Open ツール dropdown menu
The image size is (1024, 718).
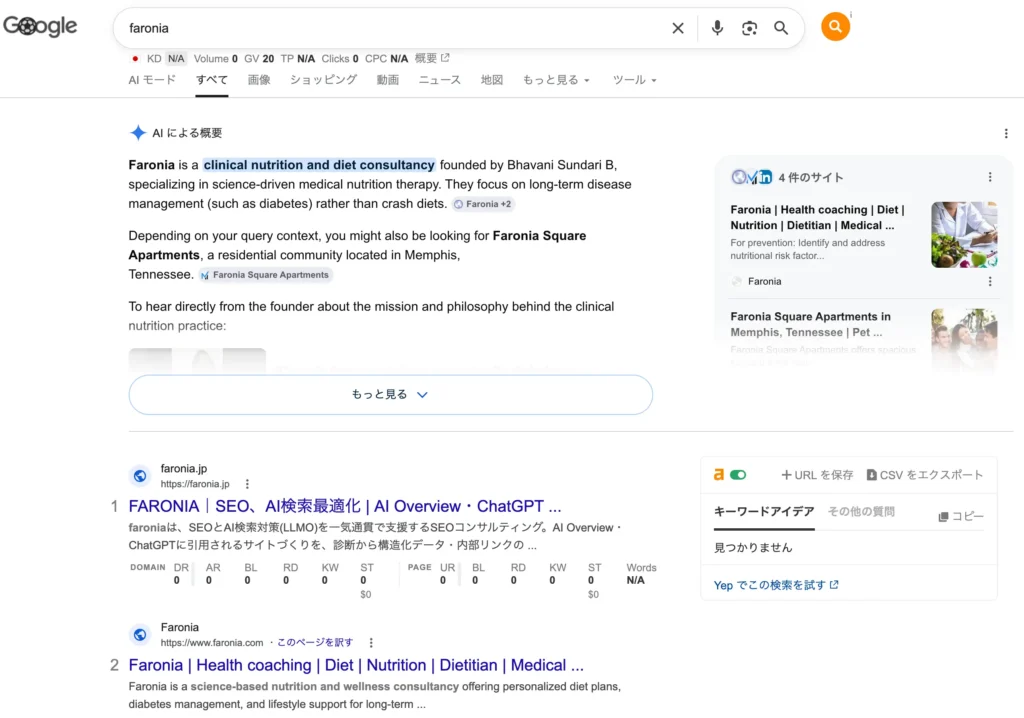(634, 80)
